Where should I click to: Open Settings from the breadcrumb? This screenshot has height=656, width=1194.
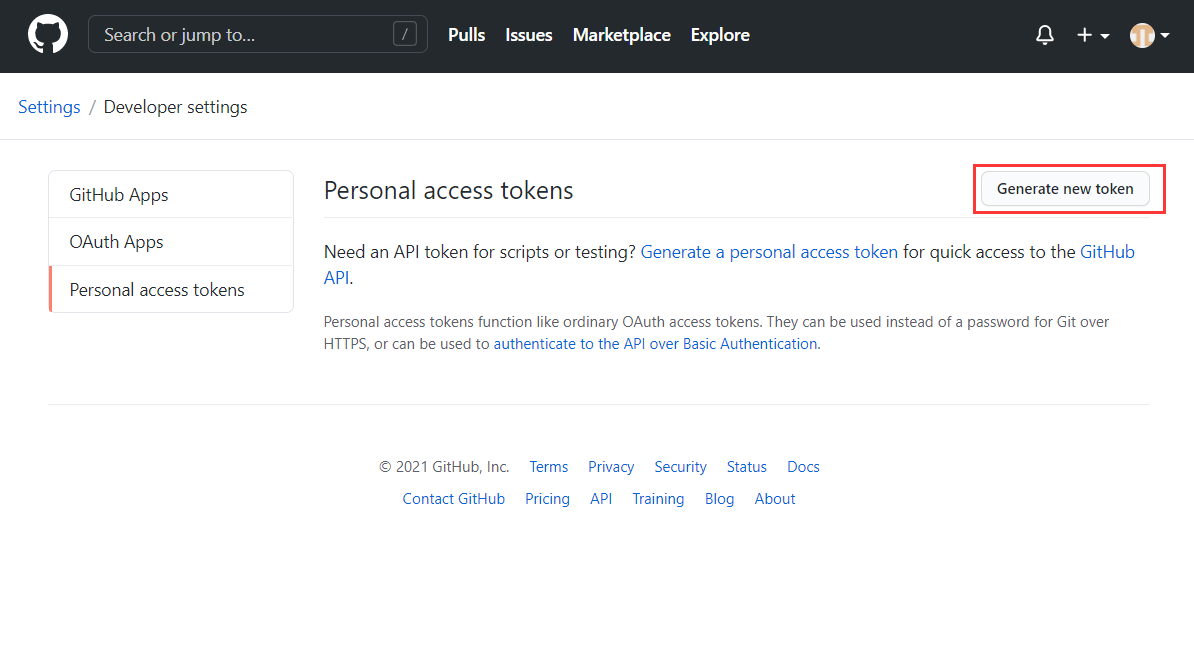pyautogui.click(x=48, y=106)
